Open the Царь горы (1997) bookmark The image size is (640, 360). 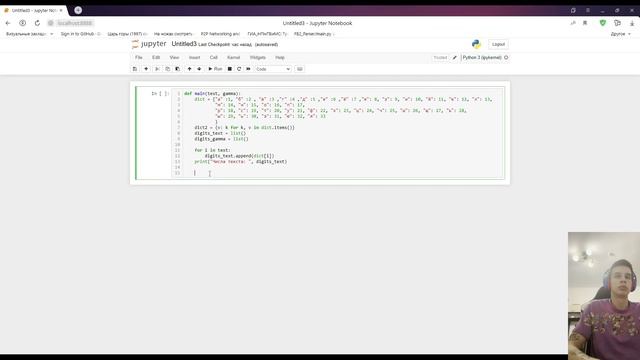point(127,34)
